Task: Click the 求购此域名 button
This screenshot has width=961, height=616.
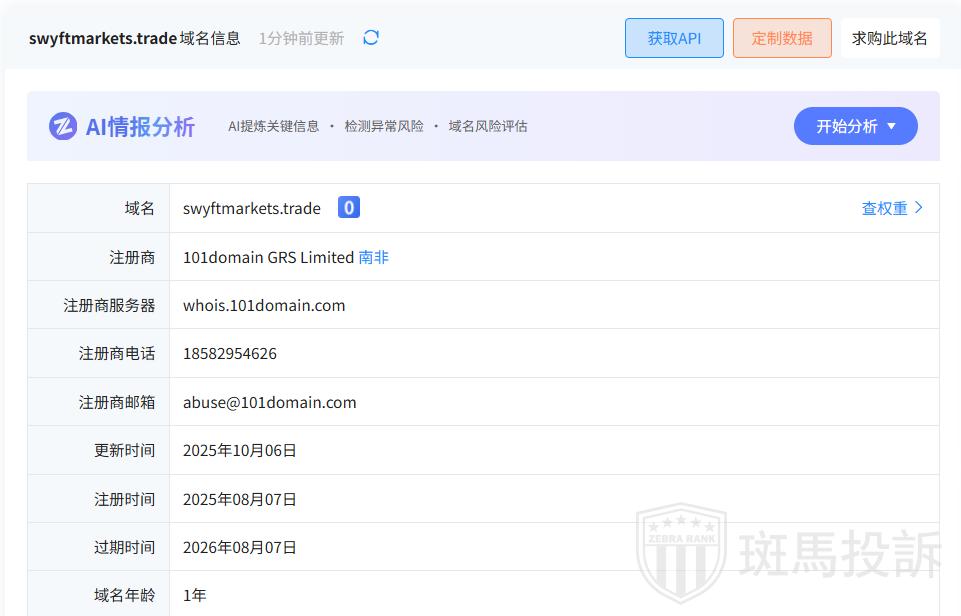Action: click(x=889, y=38)
